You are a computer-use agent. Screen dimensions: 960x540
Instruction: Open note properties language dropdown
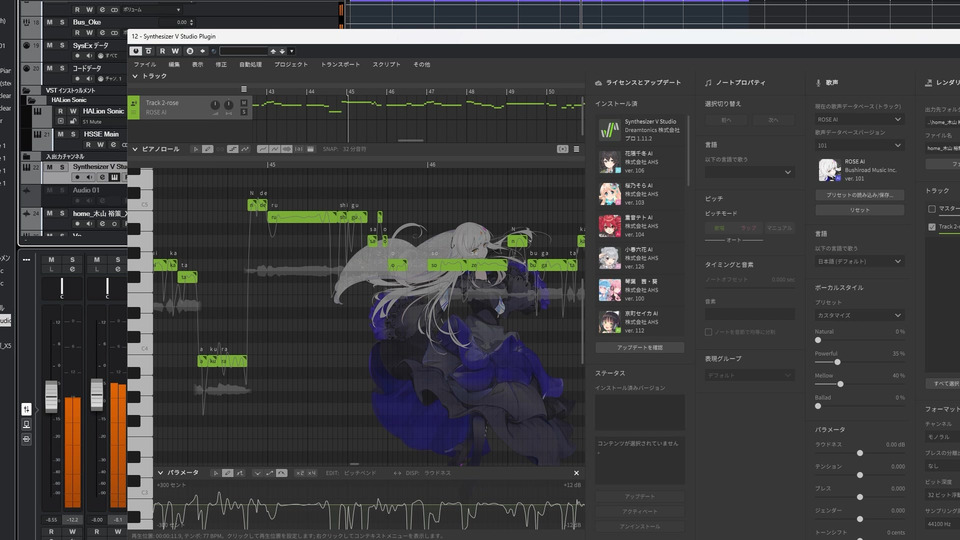(749, 173)
